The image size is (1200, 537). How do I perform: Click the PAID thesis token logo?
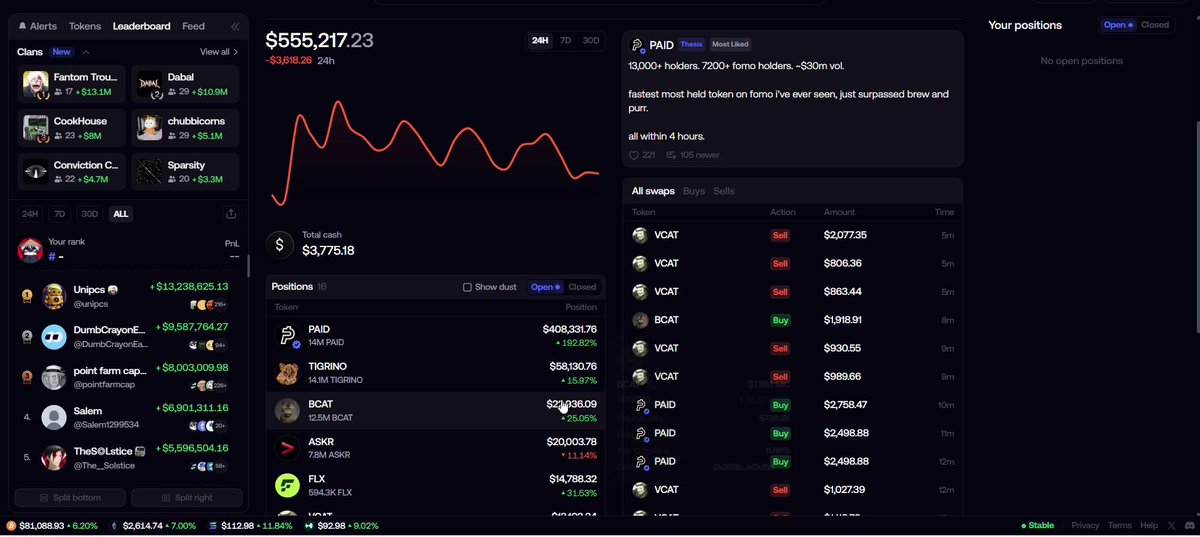click(638, 46)
